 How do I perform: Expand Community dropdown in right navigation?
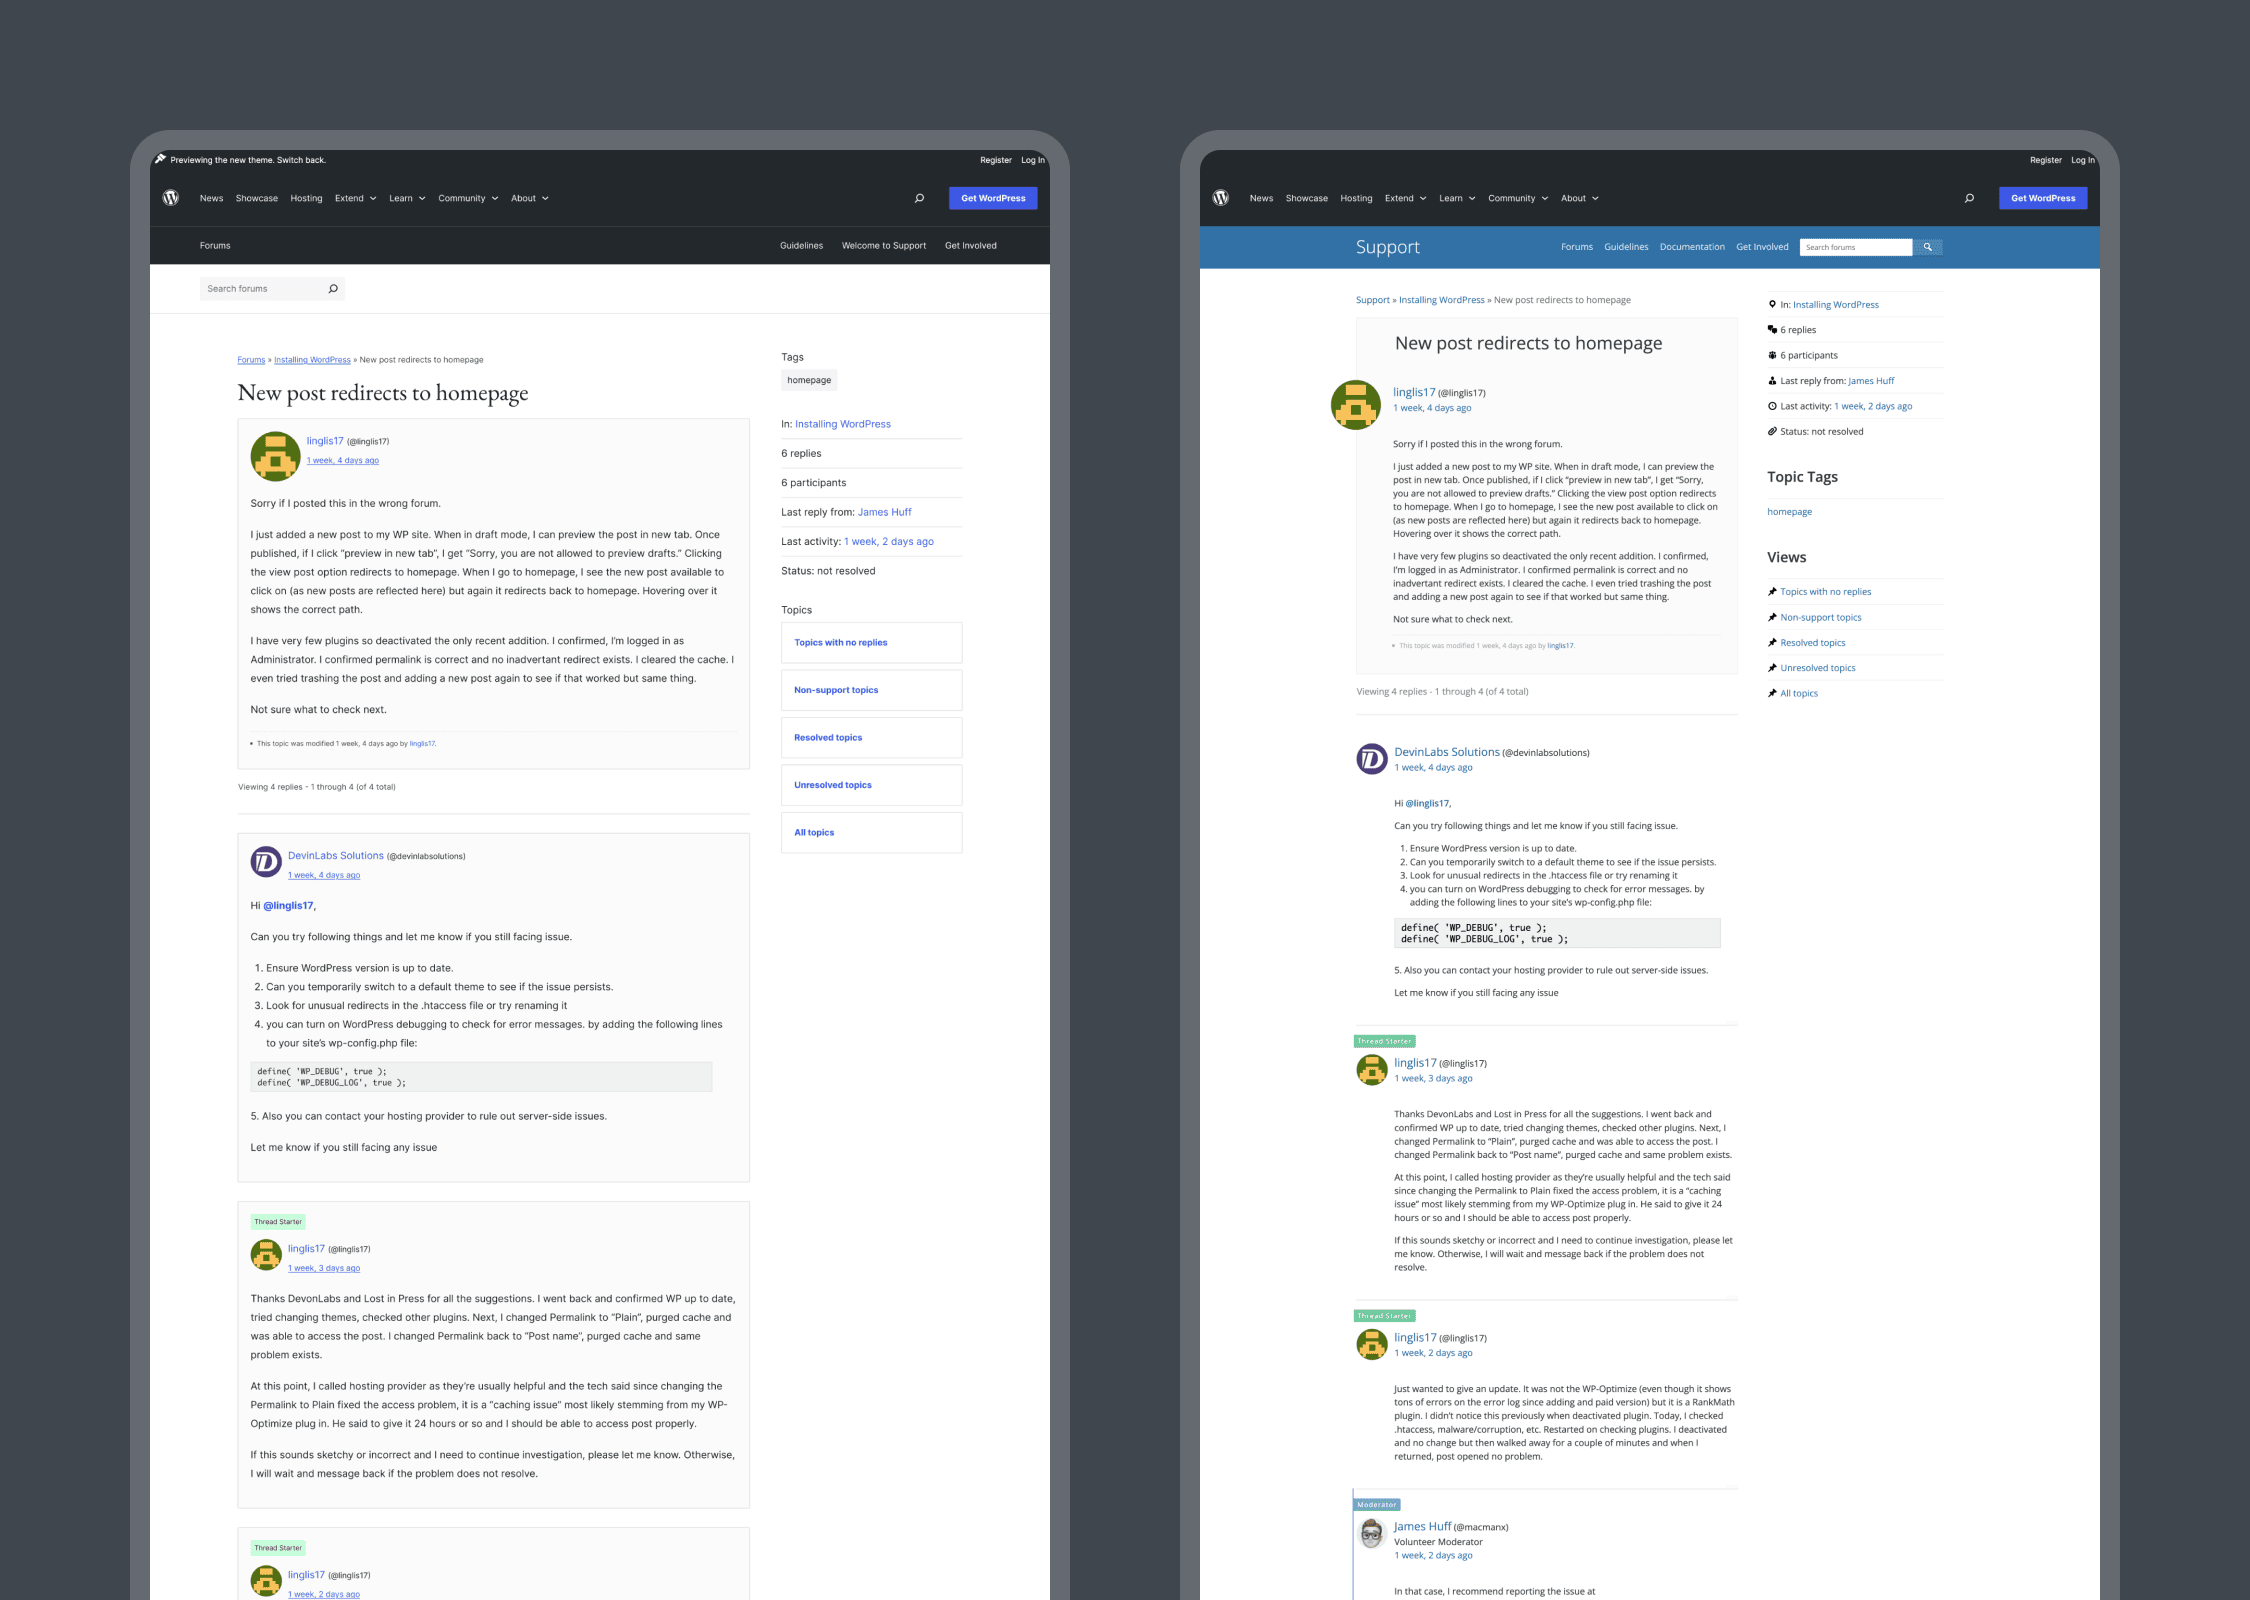coord(1517,198)
